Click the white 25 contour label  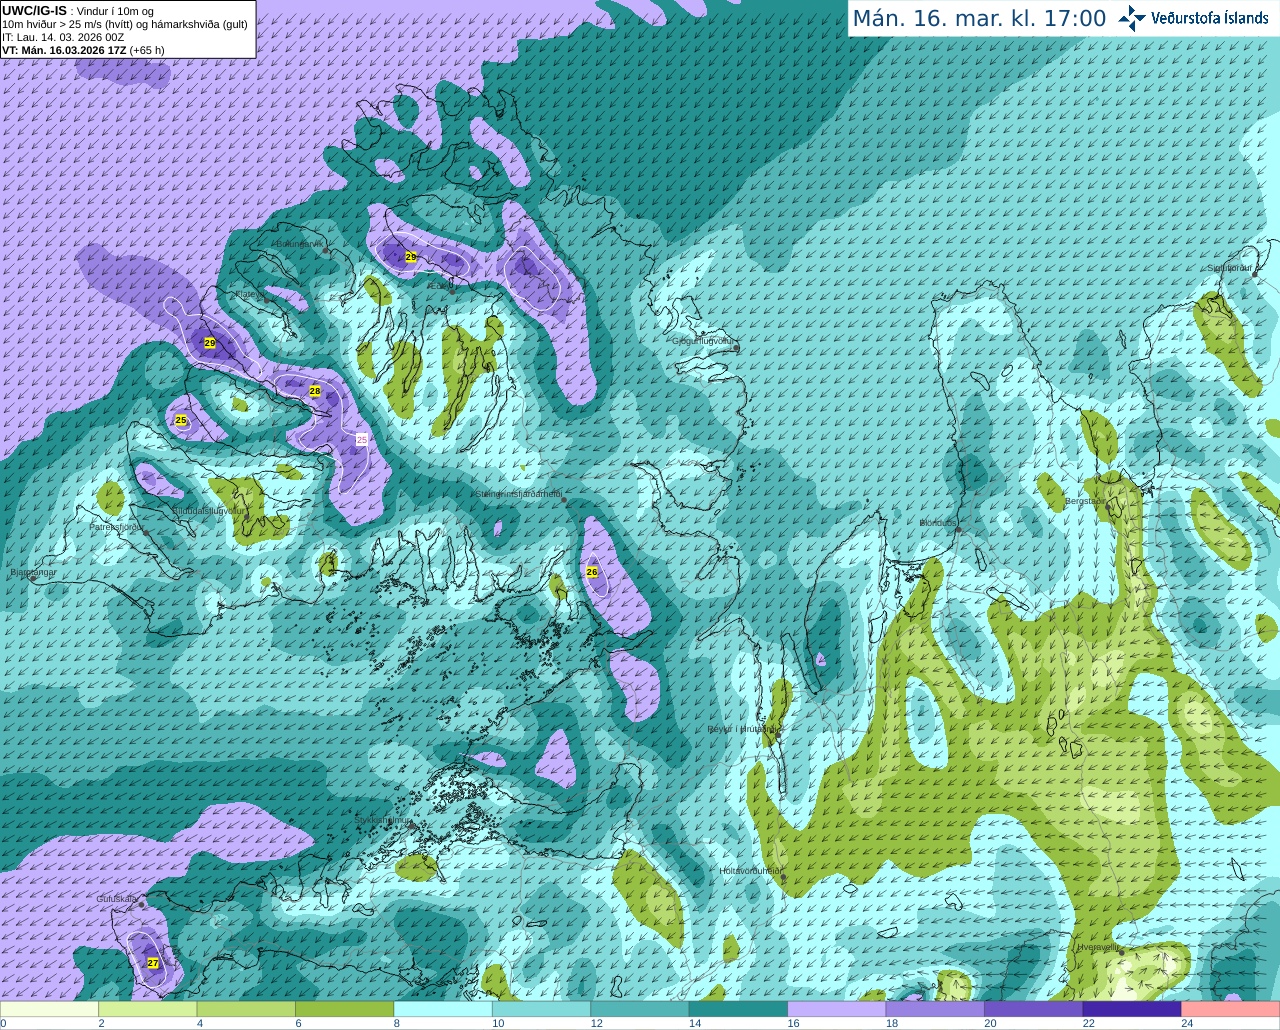click(362, 439)
